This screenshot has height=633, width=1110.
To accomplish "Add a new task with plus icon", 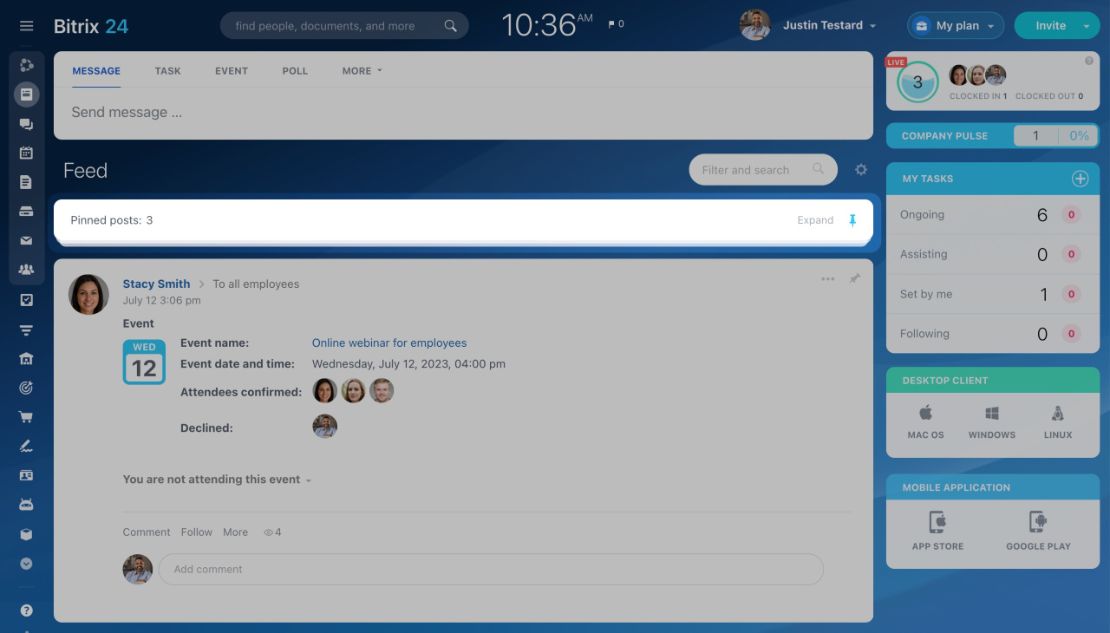I will [1080, 179].
